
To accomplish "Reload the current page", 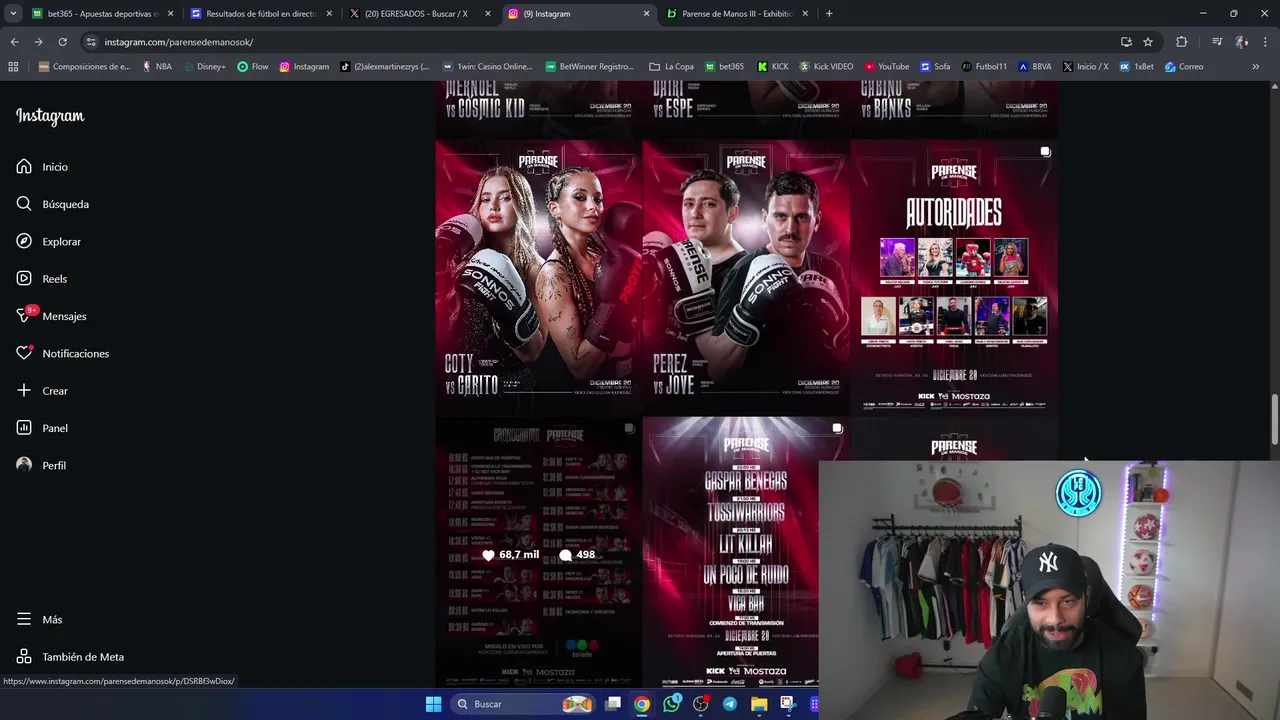I will click(x=62, y=42).
